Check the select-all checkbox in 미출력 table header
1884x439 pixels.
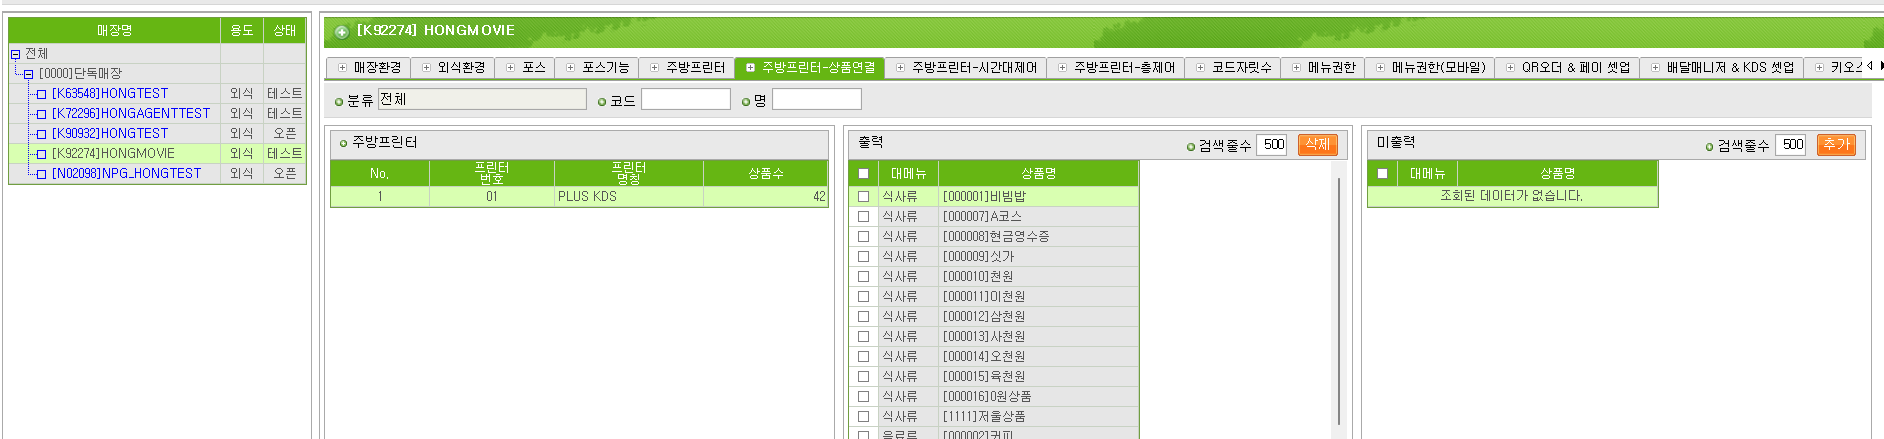click(1382, 174)
